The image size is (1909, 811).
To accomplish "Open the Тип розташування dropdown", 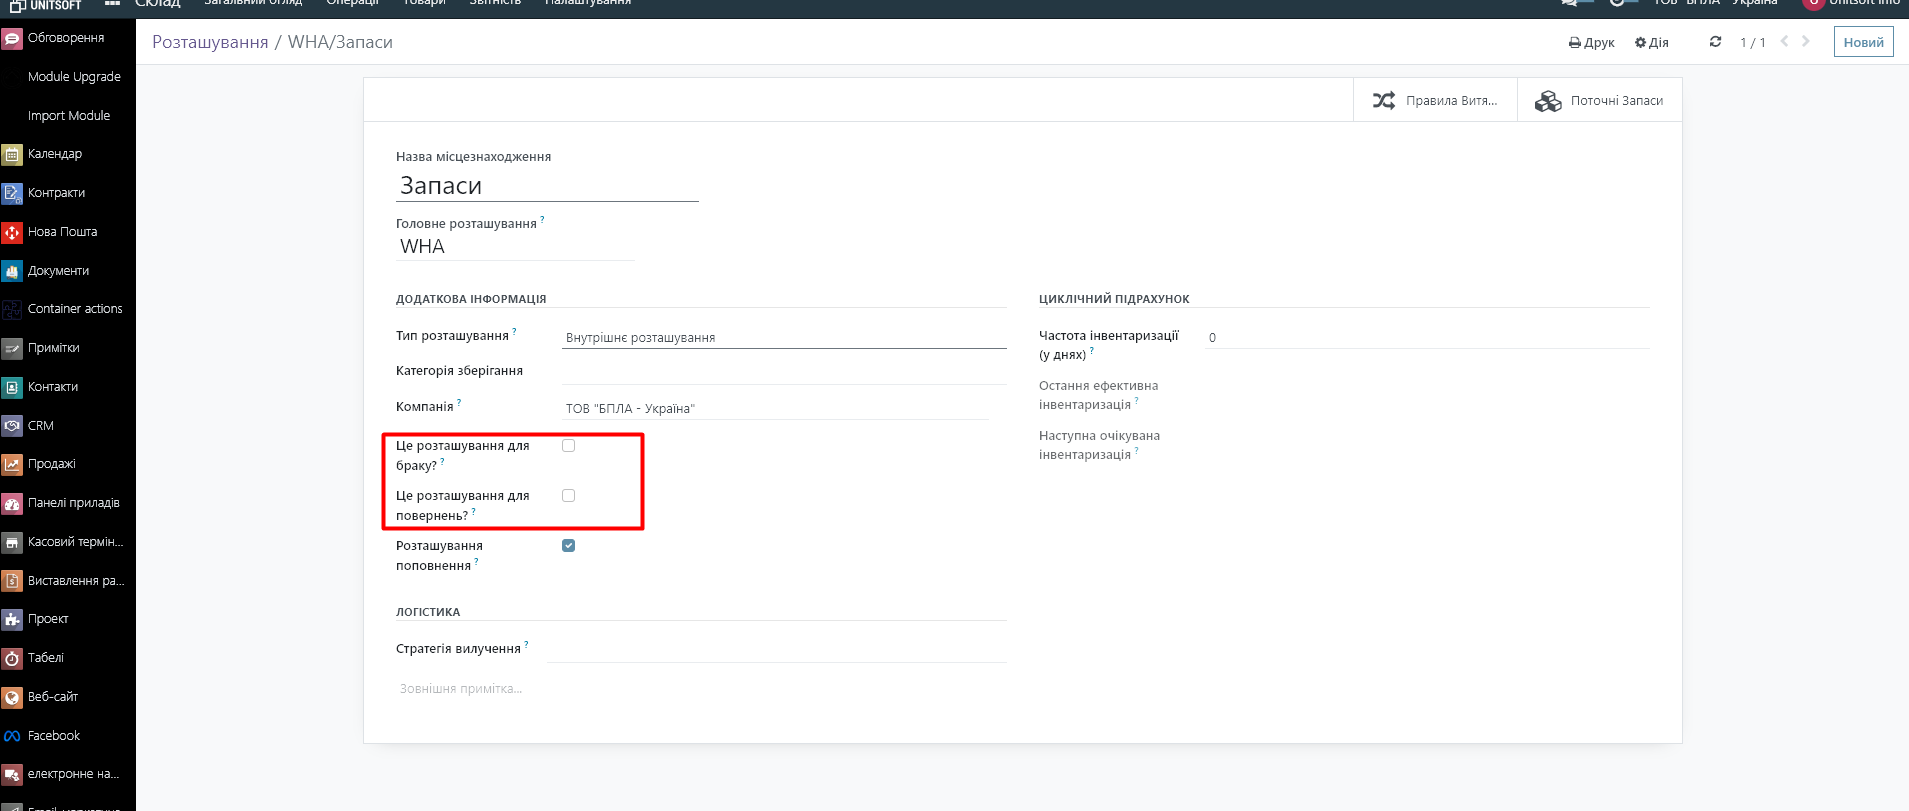I will (783, 338).
